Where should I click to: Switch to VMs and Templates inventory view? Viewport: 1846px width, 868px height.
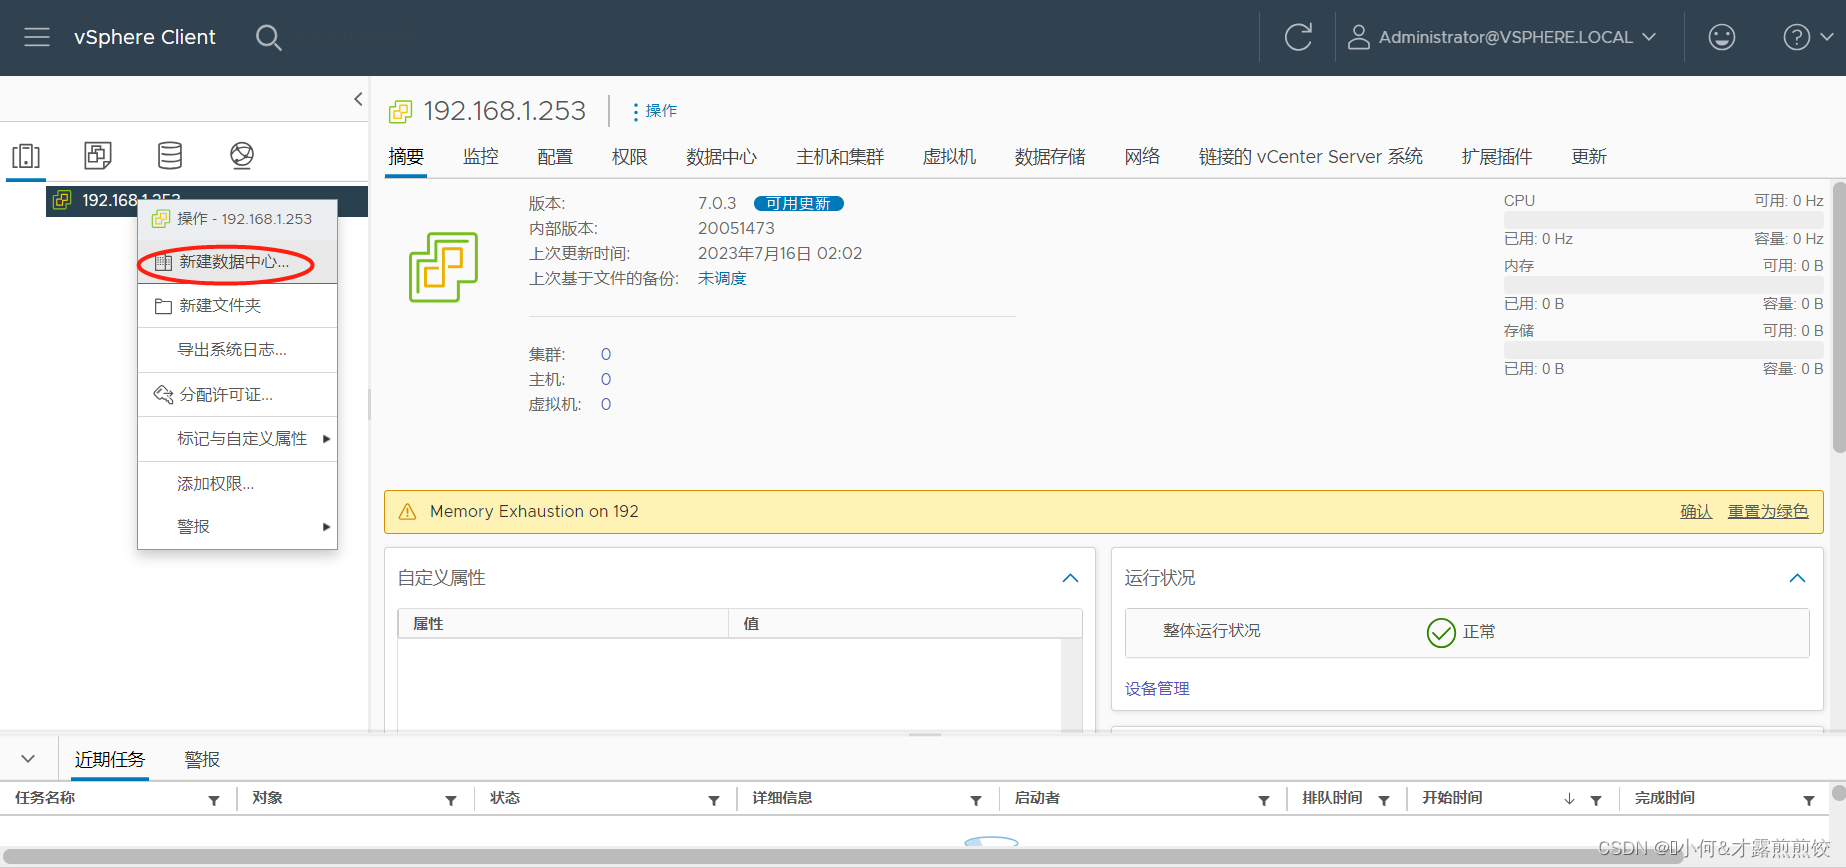pyautogui.click(x=98, y=155)
